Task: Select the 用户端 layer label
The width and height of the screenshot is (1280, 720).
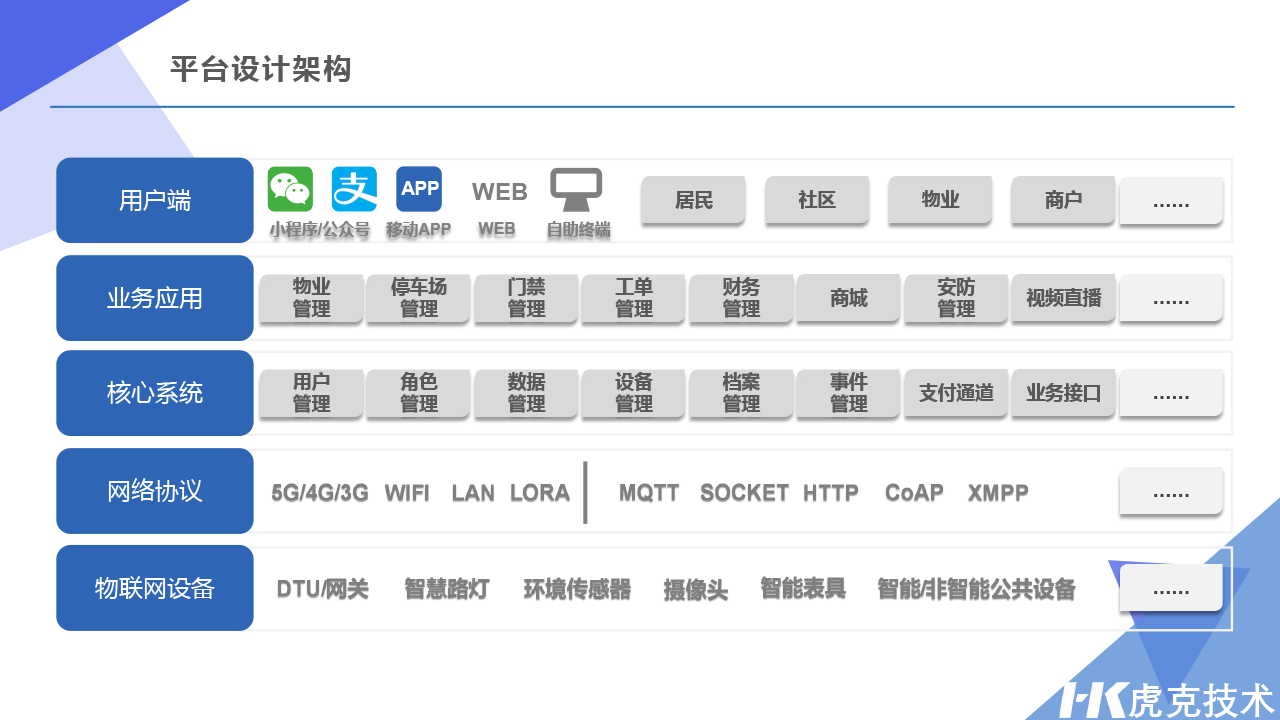Action: point(155,200)
